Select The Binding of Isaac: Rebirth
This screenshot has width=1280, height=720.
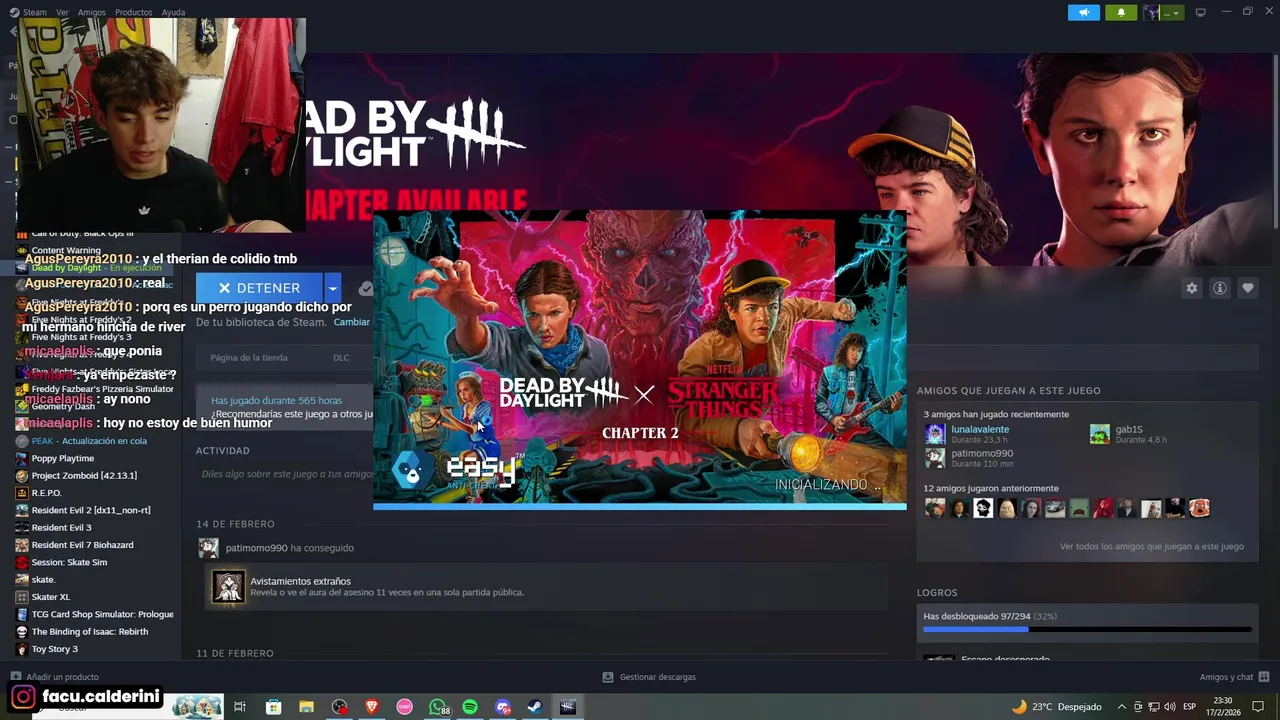click(x=89, y=632)
